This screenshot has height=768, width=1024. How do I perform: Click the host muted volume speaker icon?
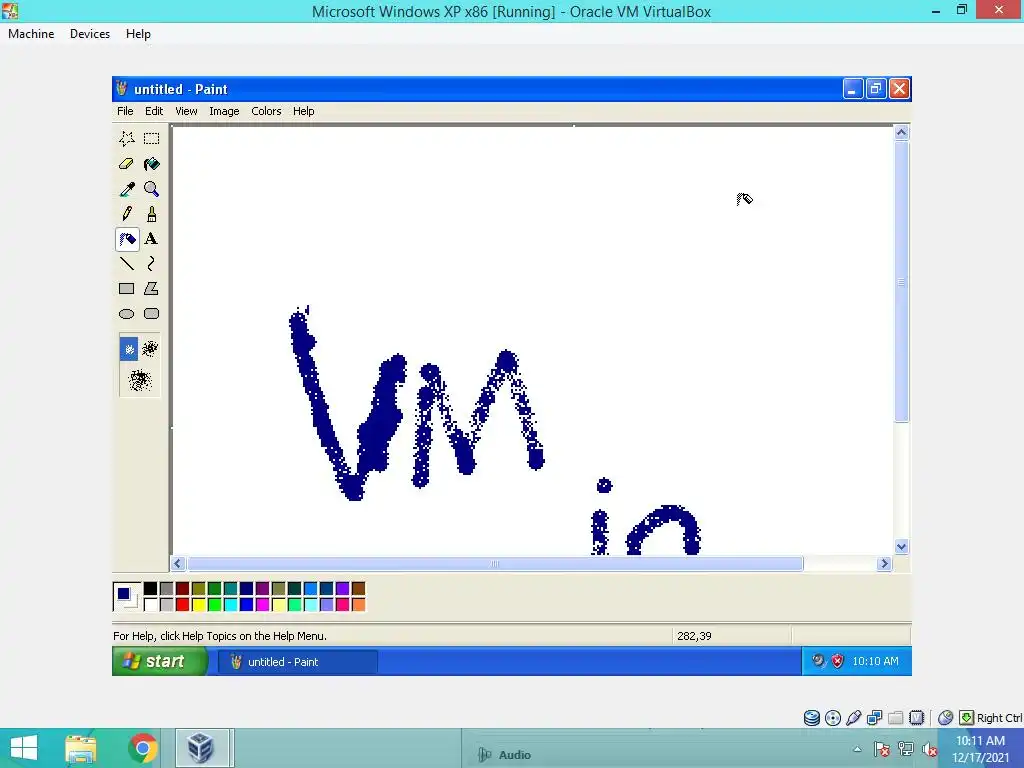(x=929, y=749)
